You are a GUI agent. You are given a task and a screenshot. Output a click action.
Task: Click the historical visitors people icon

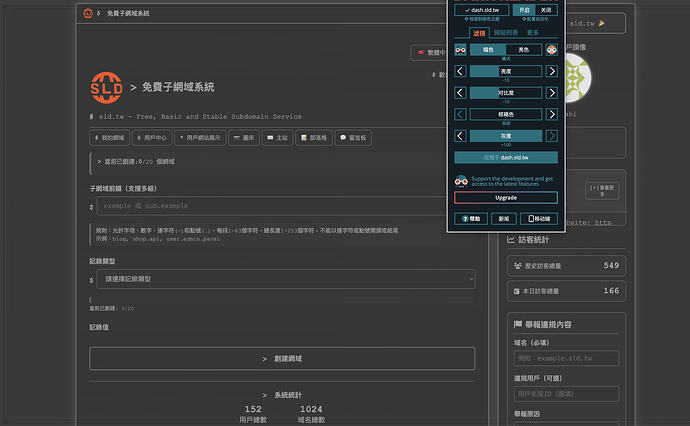tap(518, 266)
